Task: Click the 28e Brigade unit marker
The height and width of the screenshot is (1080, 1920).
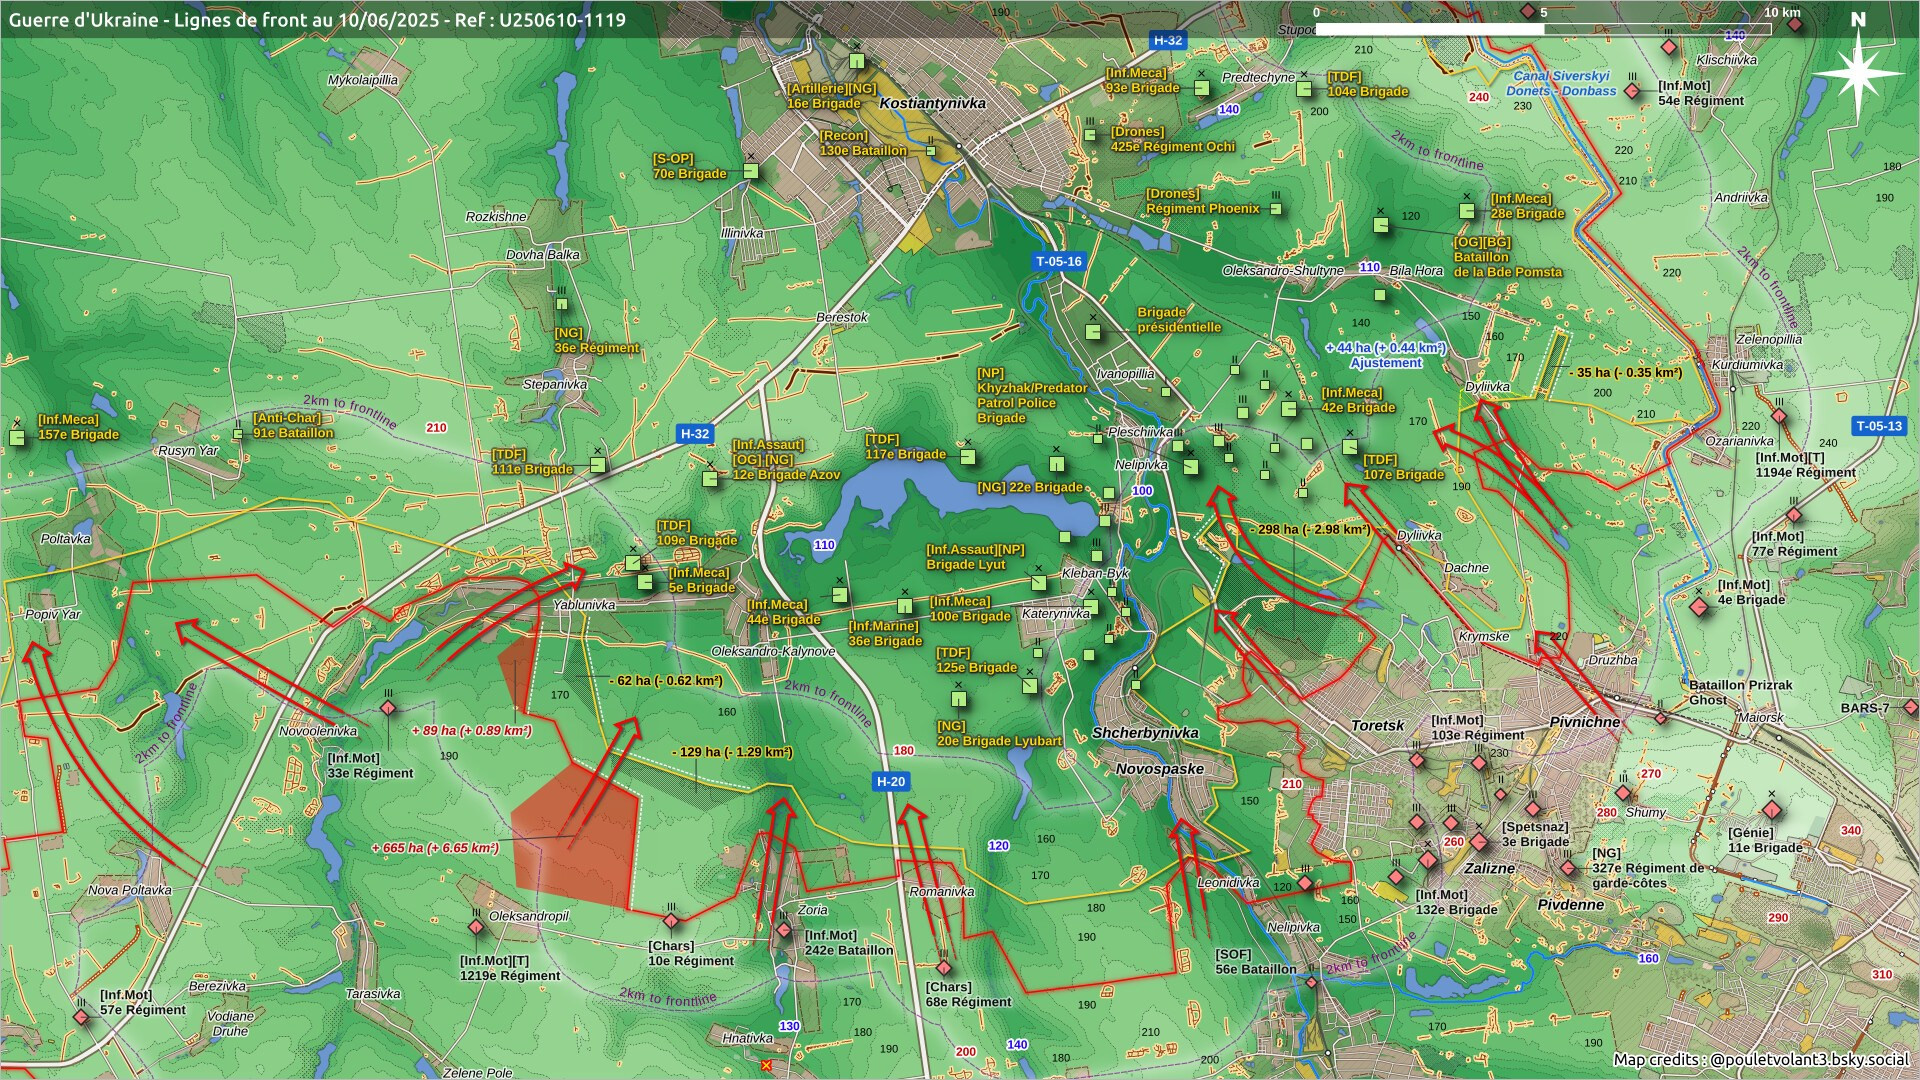Action: 1467,211
